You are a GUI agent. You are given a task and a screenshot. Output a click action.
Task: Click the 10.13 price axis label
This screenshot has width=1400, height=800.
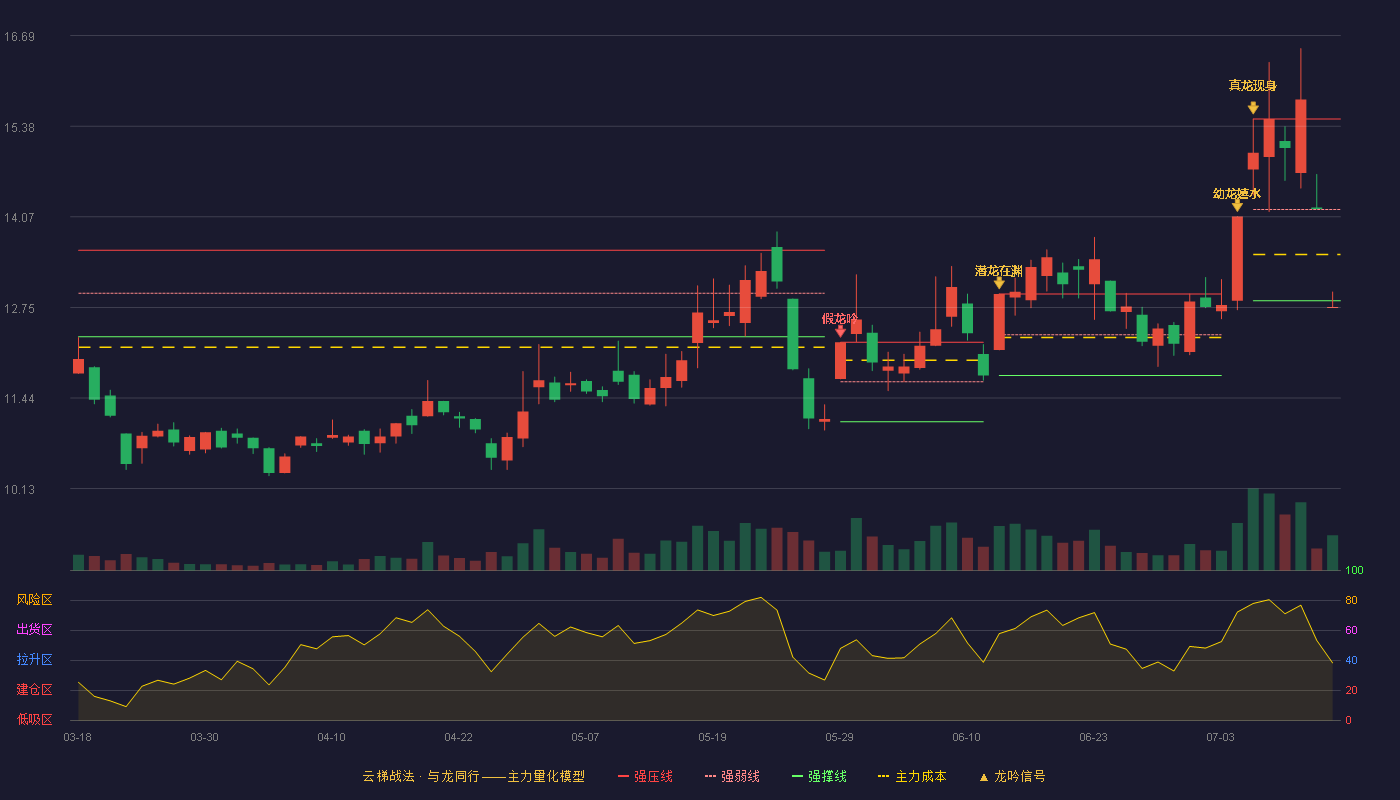pos(19,490)
